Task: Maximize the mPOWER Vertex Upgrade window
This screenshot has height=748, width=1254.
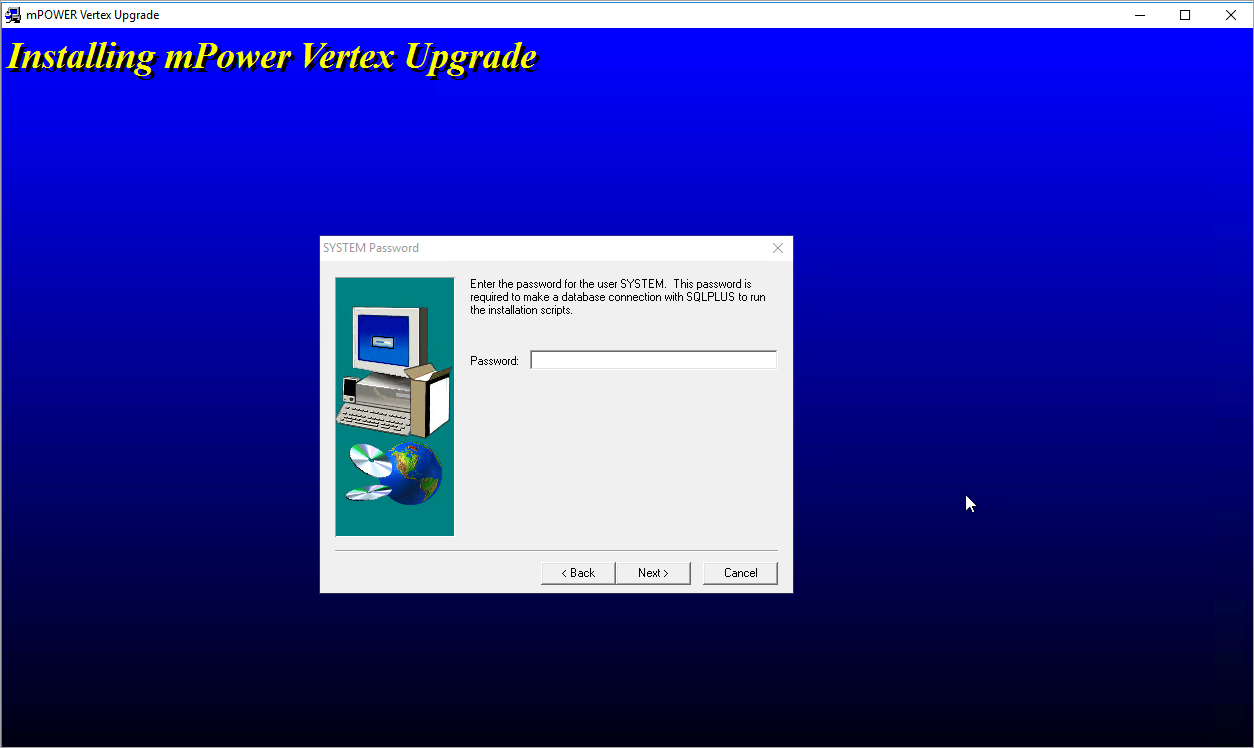Action: pyautogui.click(x=1185, y=15)
